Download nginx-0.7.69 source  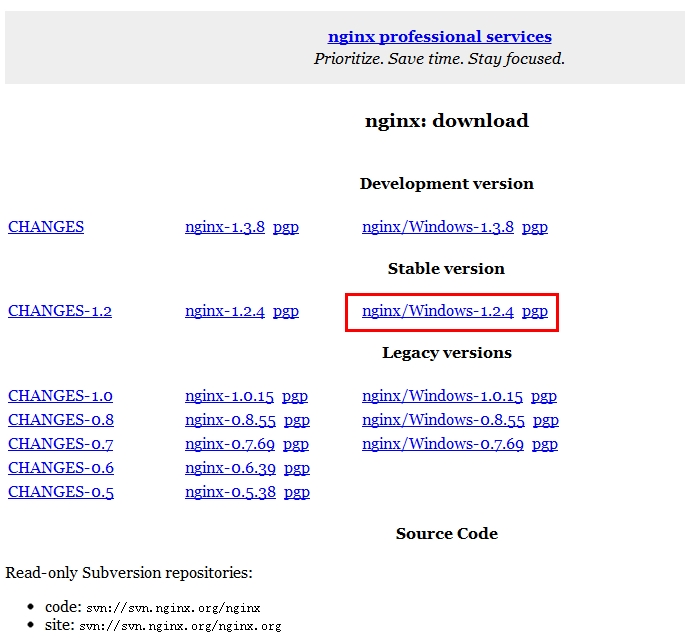pos(230,444)
